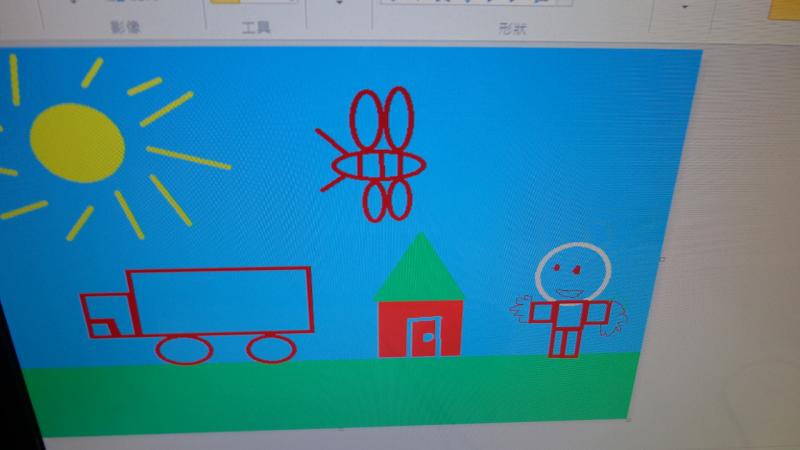Click the white-outlined head of the figure
The width and height of the screenshot is (800, 450).
coord(573,272)
